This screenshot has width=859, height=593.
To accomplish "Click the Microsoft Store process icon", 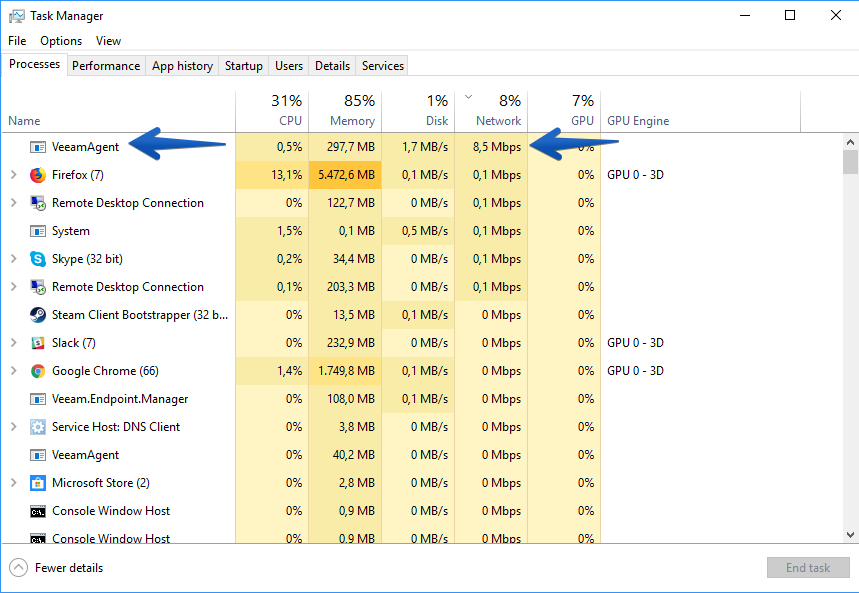I will [x=38, y=483].
